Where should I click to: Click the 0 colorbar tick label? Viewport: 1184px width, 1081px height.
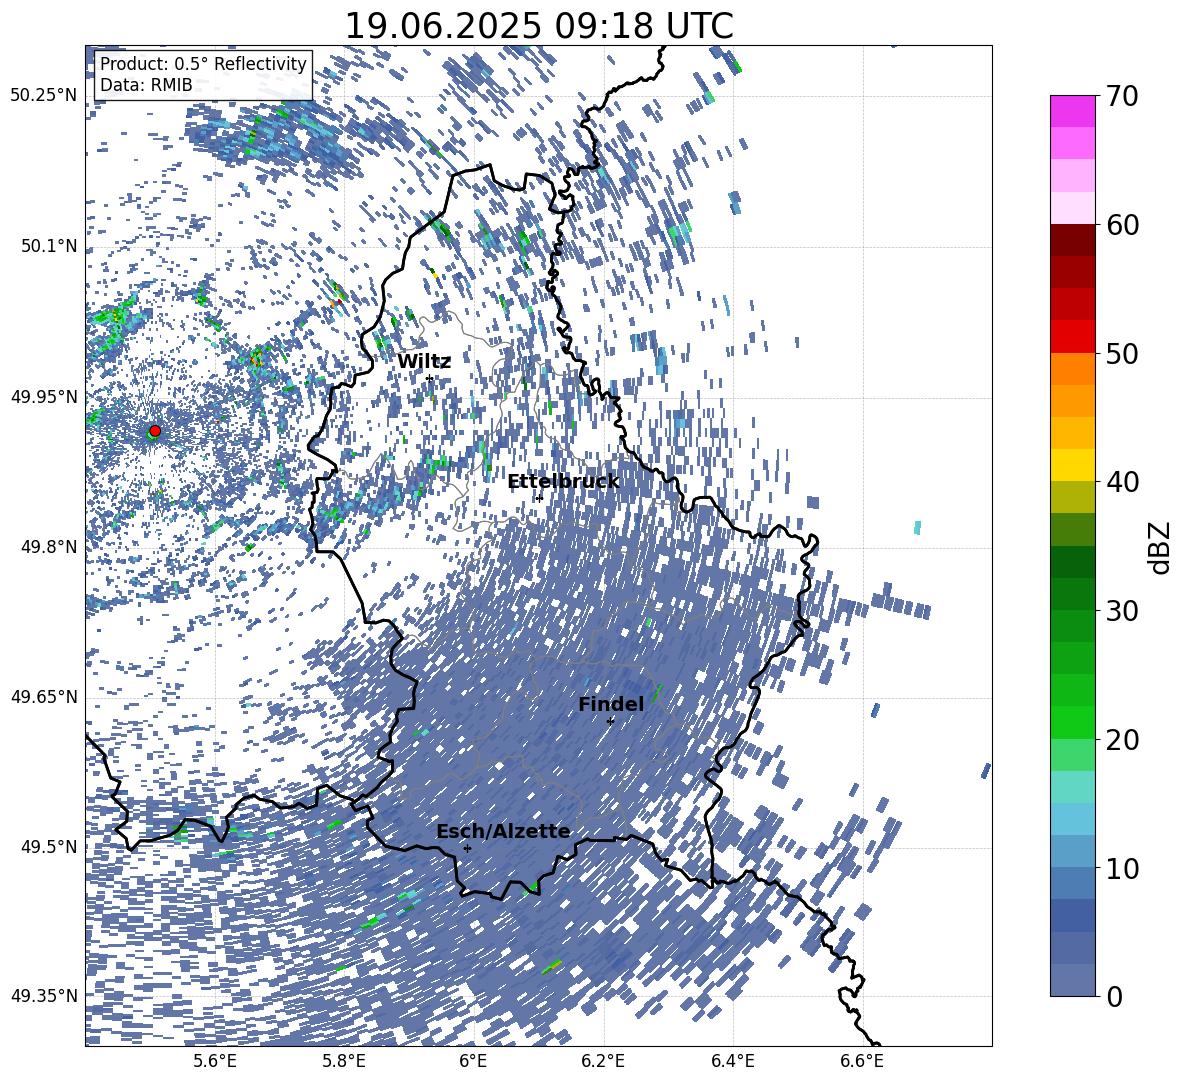tap(1114, 996)
